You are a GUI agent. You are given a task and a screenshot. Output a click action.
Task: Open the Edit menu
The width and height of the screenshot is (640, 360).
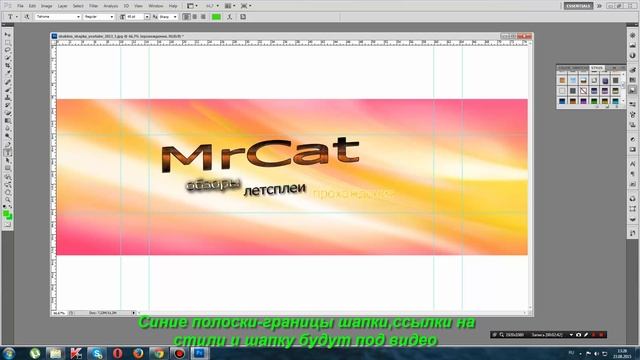[32, 6]
